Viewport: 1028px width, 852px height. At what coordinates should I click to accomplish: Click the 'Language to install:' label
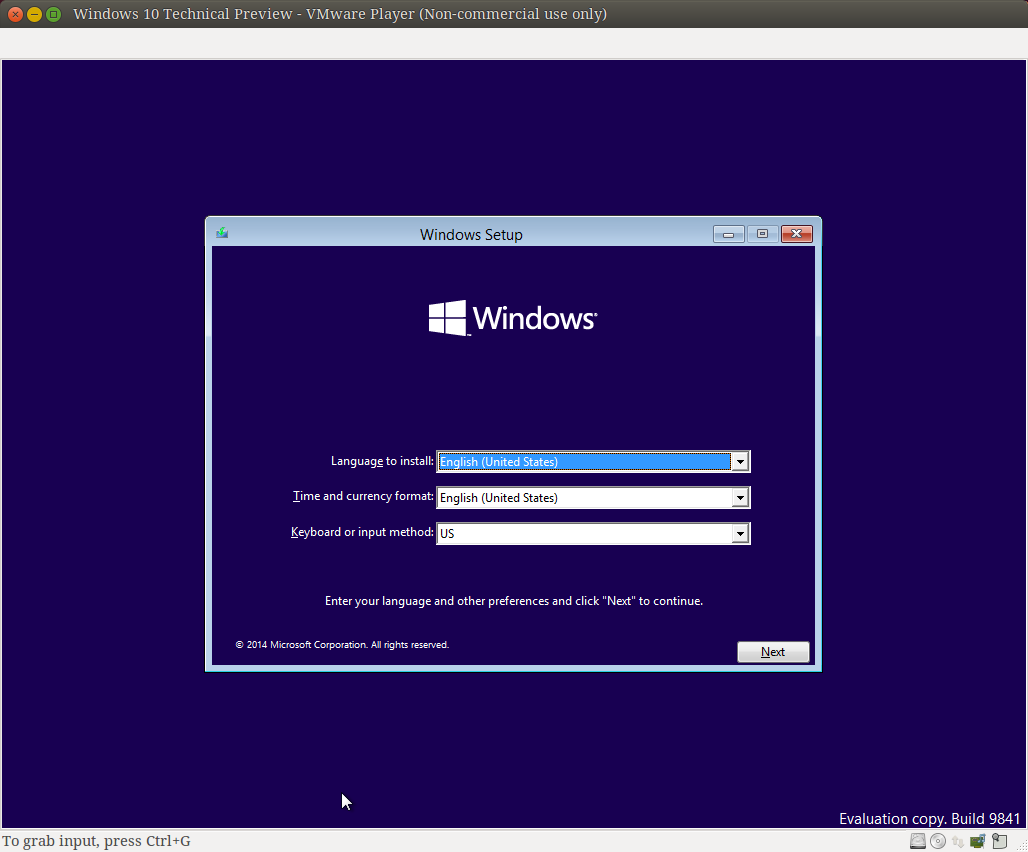(382, 461)
